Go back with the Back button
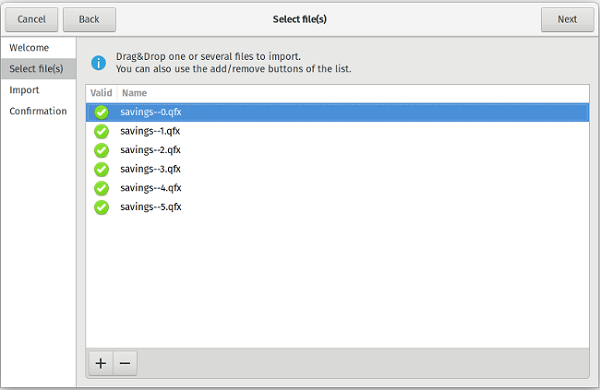 click(89, 19)
